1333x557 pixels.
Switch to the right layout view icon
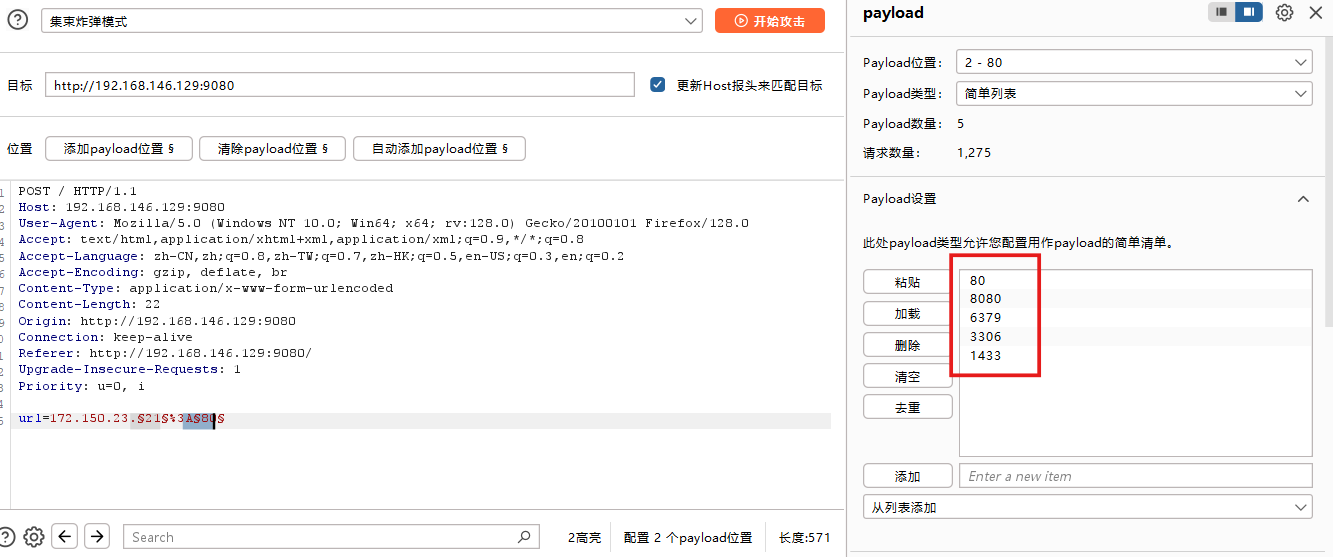click(1249, 12)
